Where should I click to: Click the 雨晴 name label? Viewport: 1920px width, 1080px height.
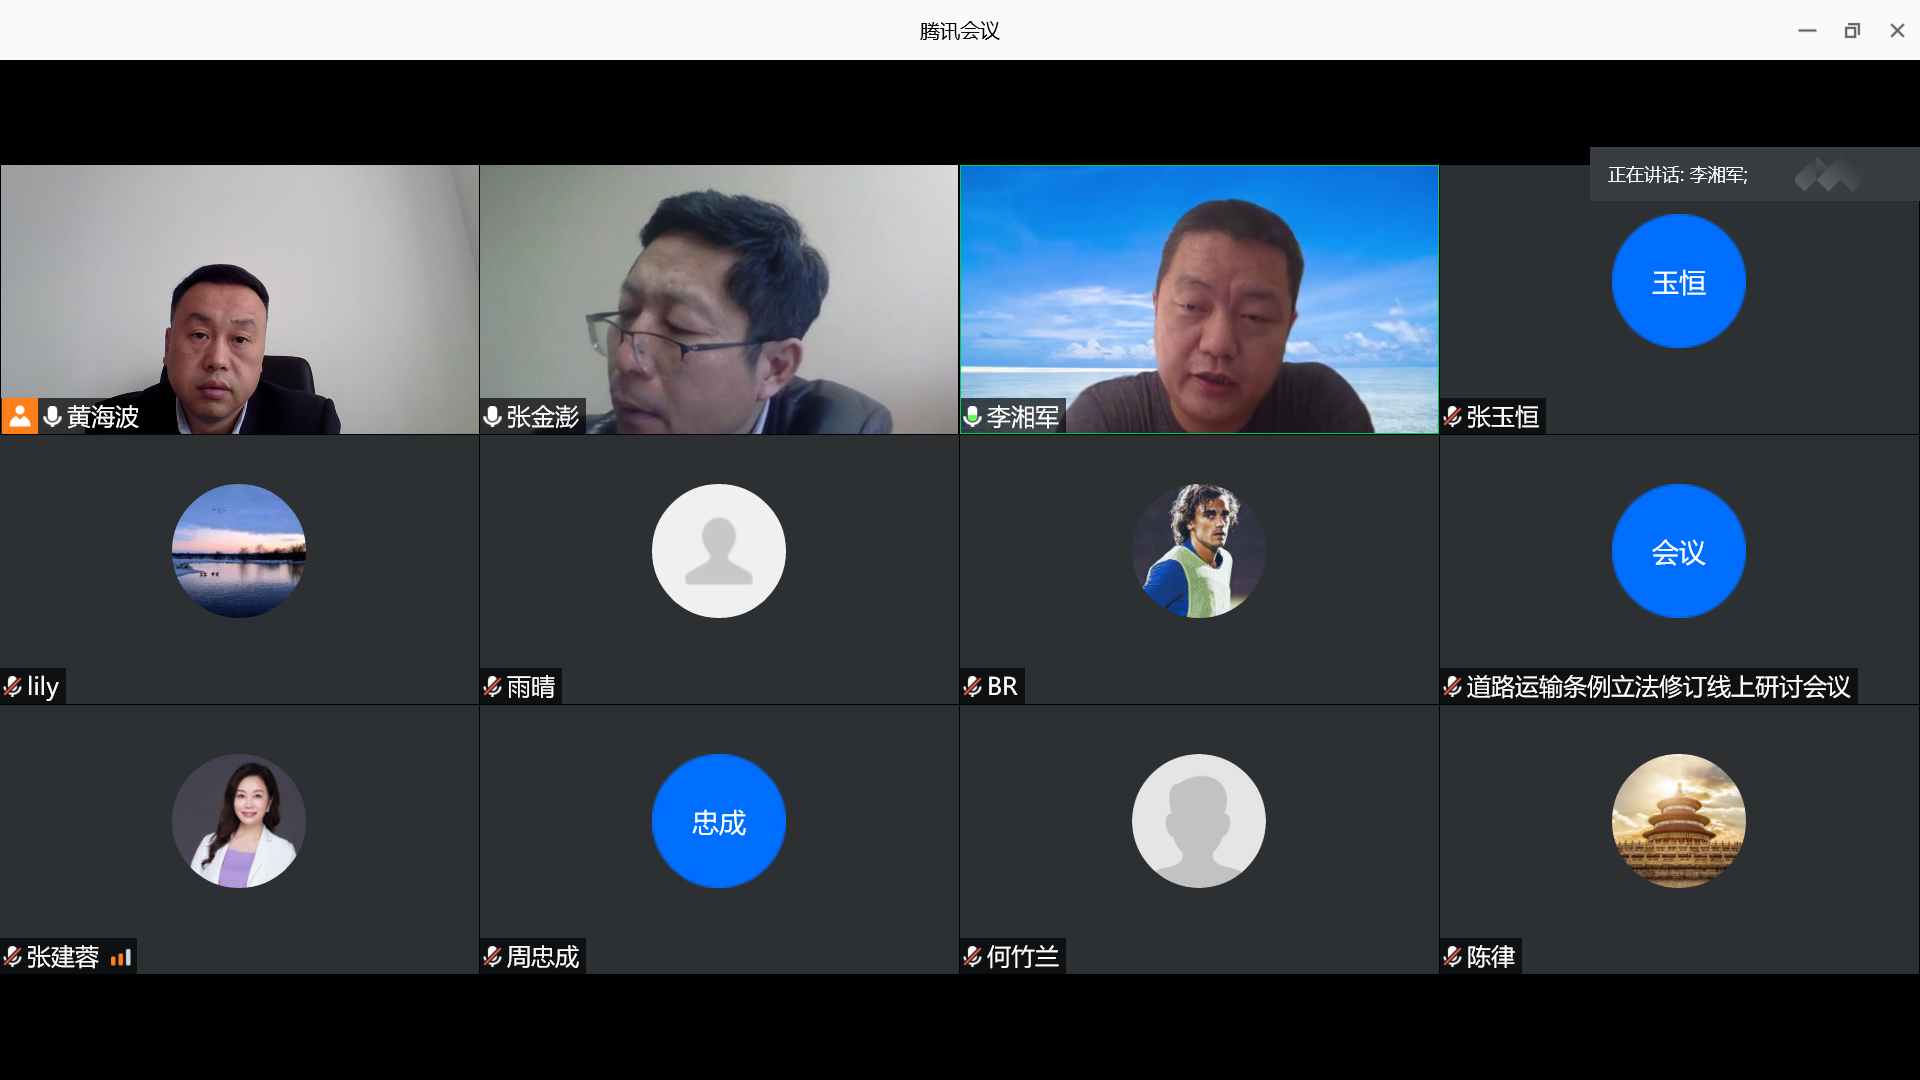(x=530, y=687)
